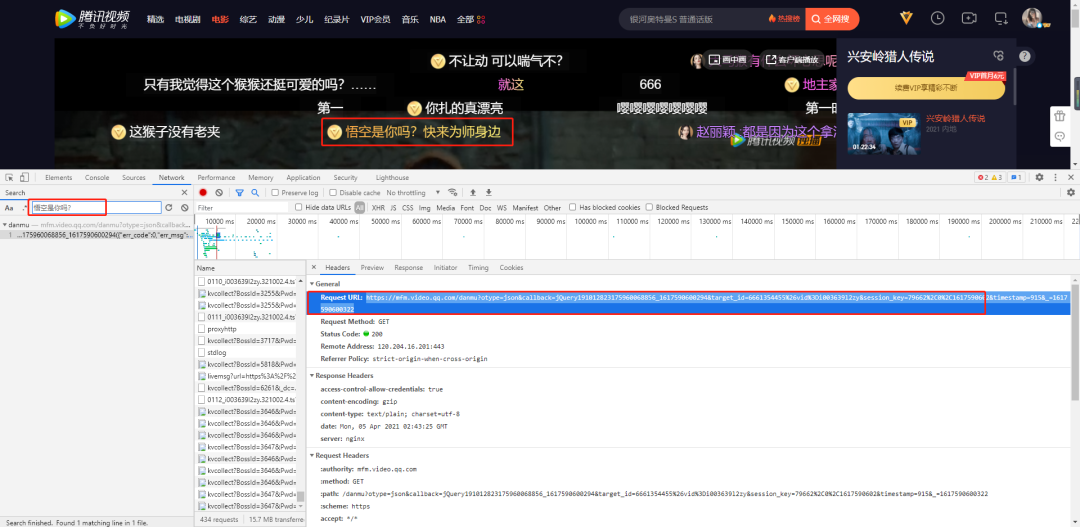Image resolution: width=1080 pixels, height=527 pixels.
Task: Toggle regular expression search option
Action: click(x=24, y=207)
